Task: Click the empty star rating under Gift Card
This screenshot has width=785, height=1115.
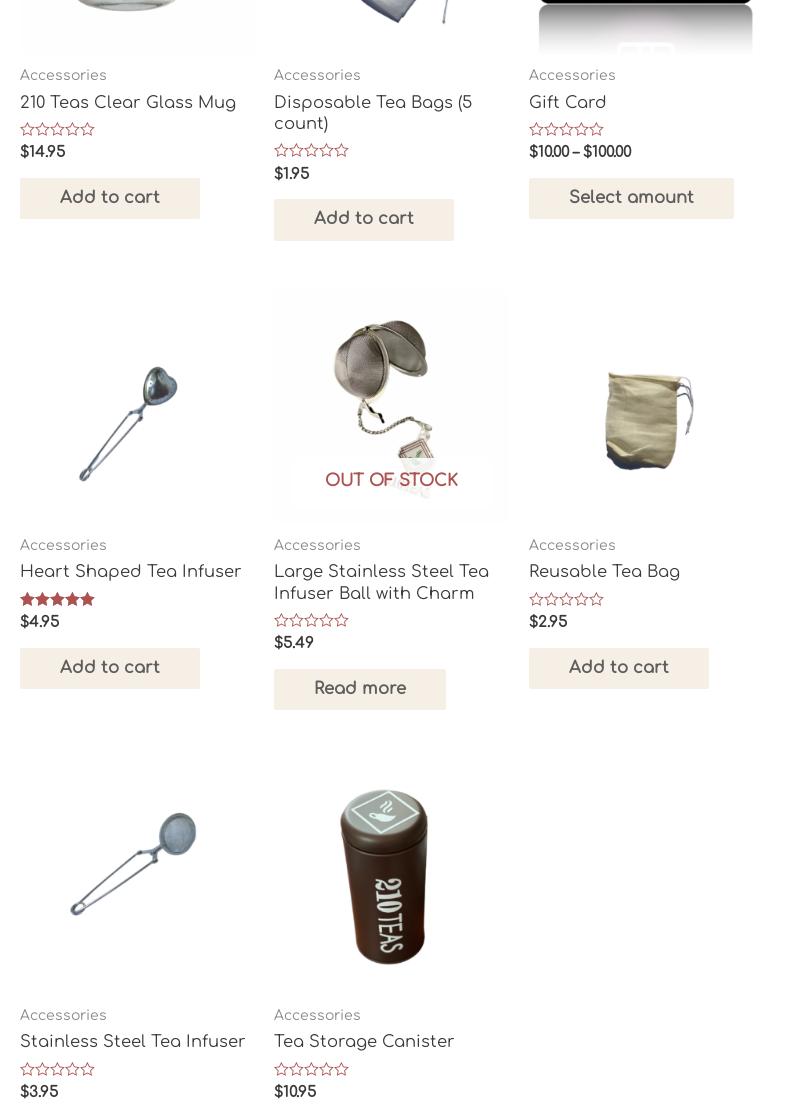Action: pyautogui.click(x=567, y=129)
